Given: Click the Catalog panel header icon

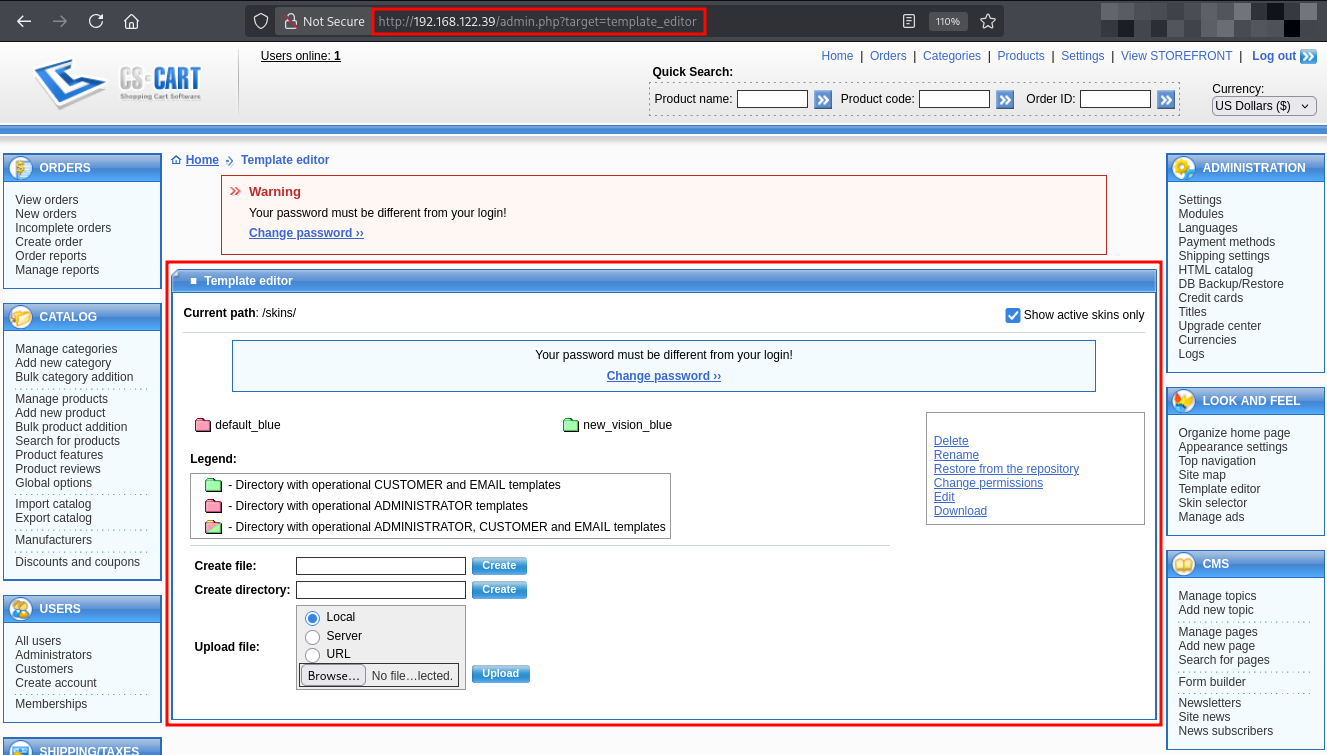Looking at the screenshot, I should (21, 317).
